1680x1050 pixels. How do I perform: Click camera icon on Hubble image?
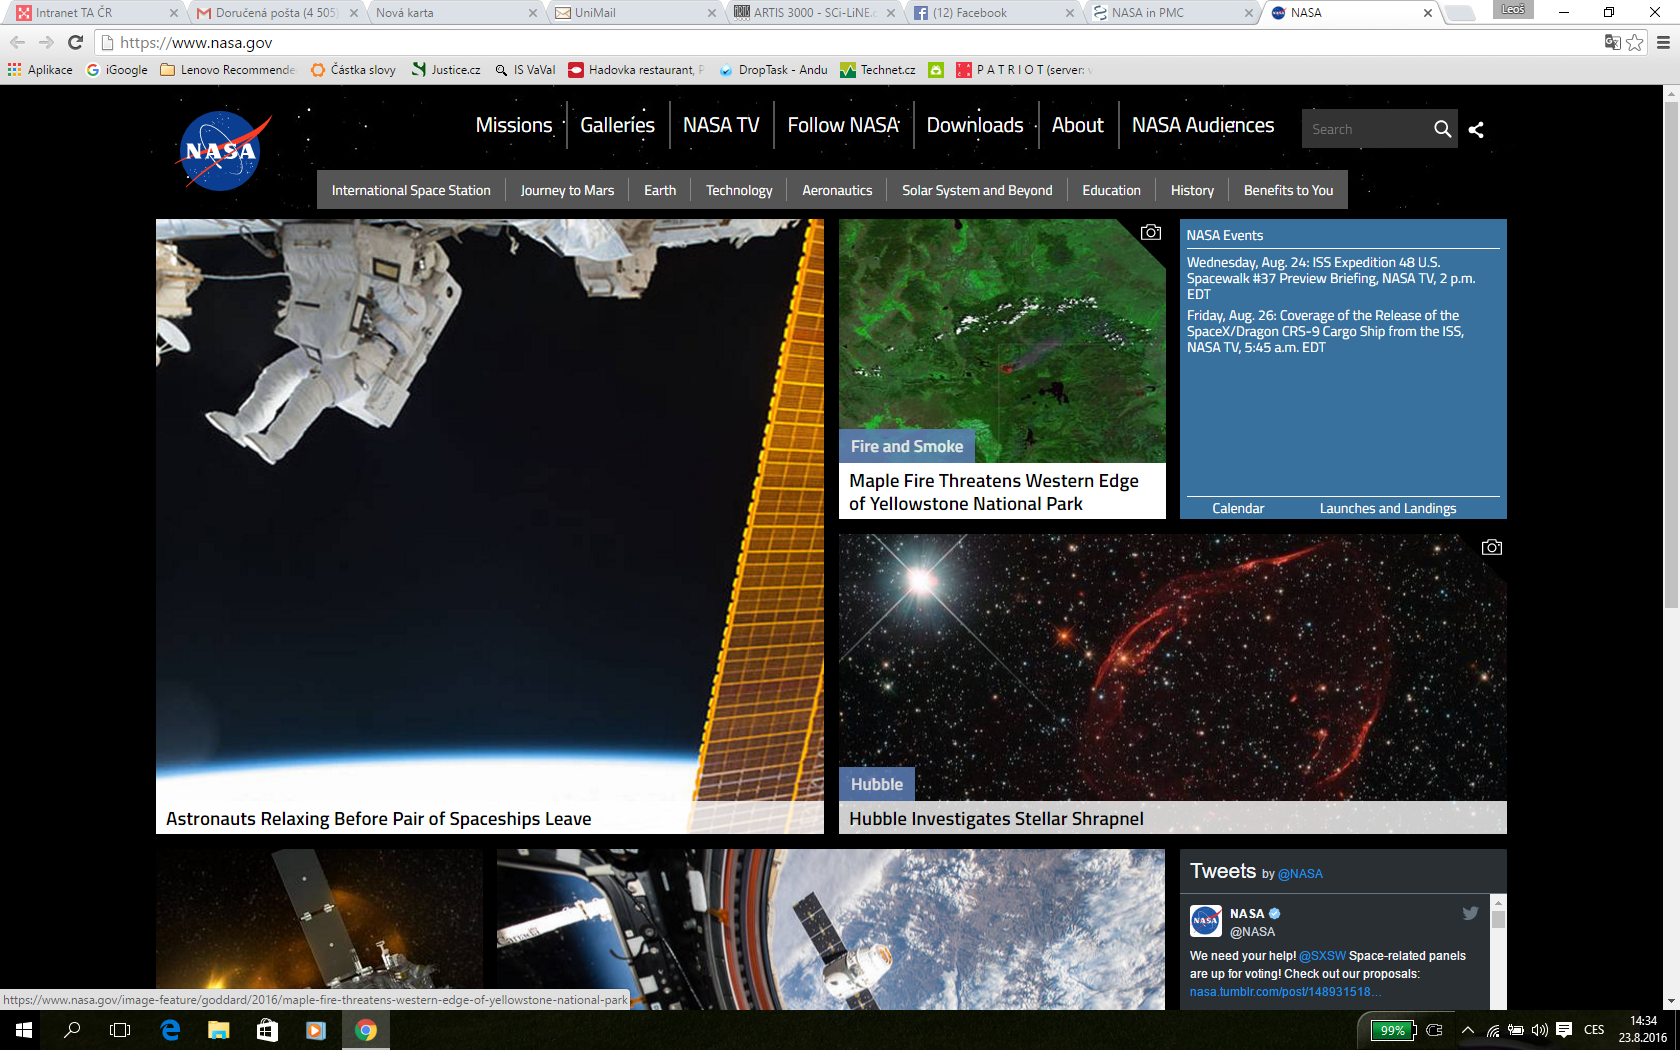point(1492,547)
